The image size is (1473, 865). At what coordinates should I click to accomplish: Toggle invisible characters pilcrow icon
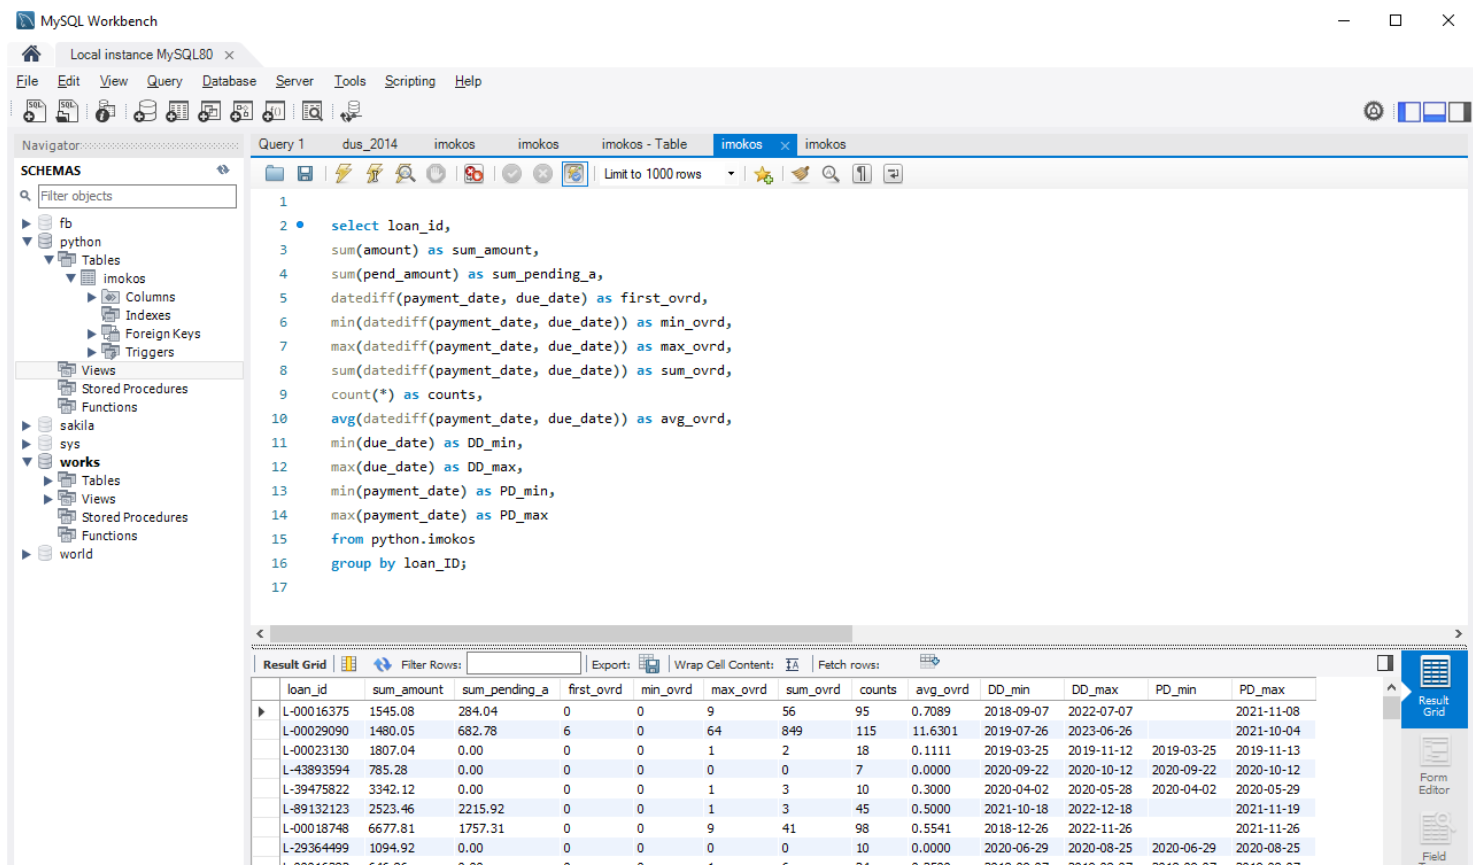point(862,174)
